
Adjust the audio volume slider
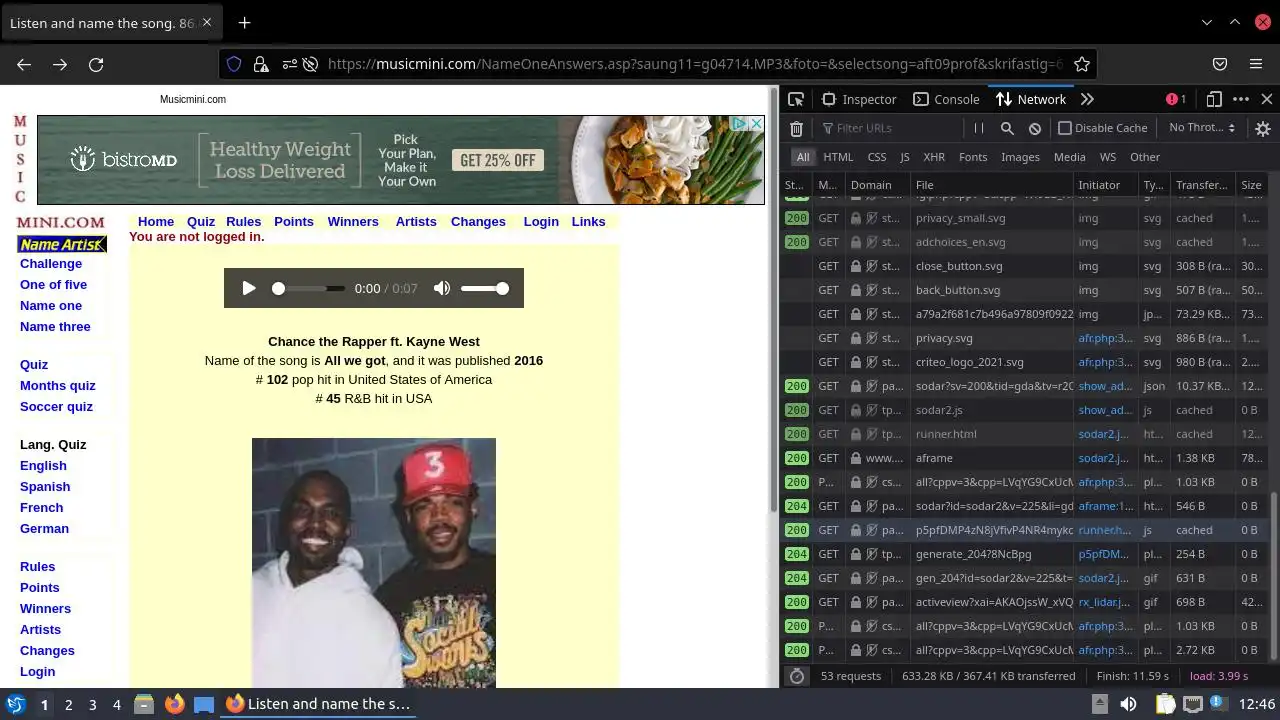pos(485,288)
